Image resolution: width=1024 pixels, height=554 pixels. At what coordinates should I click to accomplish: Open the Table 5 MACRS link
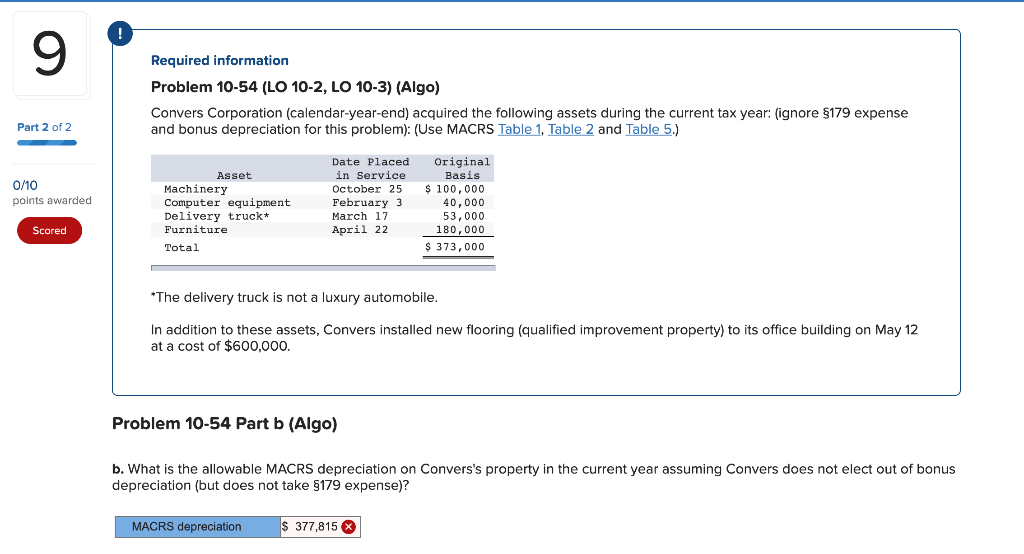point(648,129)
